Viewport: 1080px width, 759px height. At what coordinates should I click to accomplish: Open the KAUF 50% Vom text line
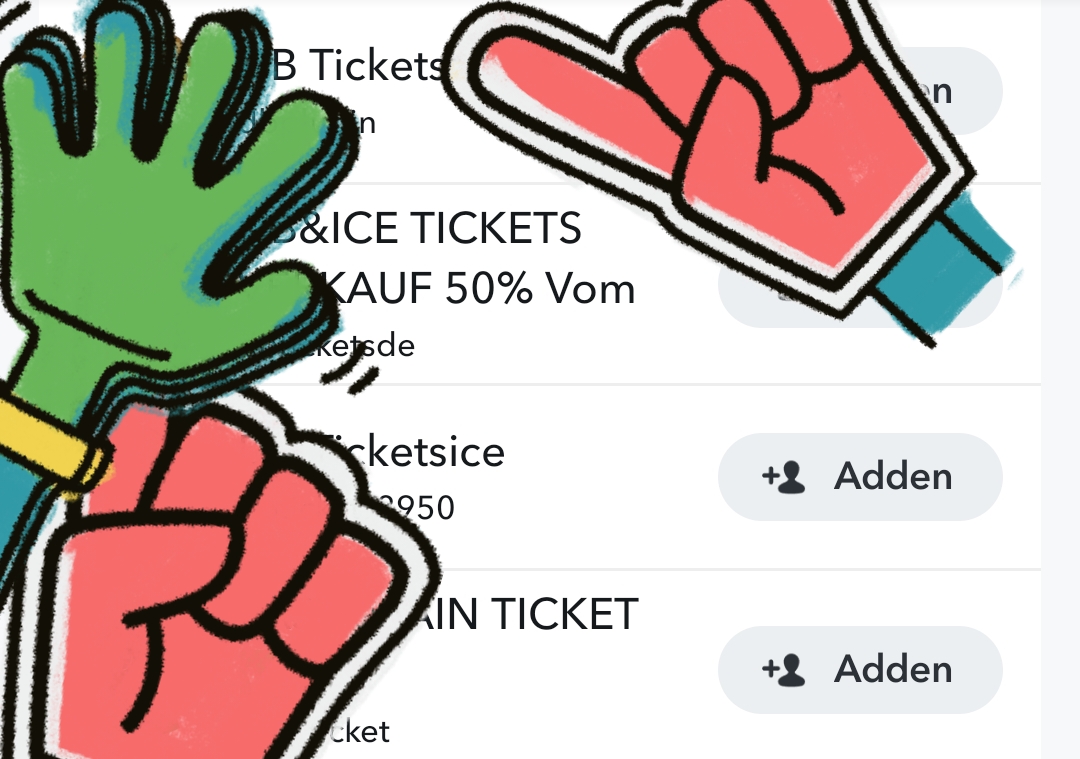pyautogui.click(x=479, y=288)
